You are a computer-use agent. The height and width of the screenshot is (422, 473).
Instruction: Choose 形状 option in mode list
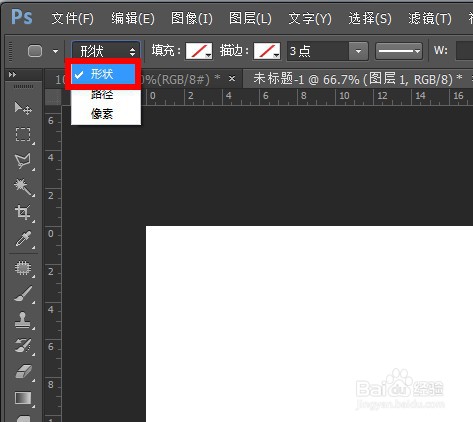tap(103, 74)
